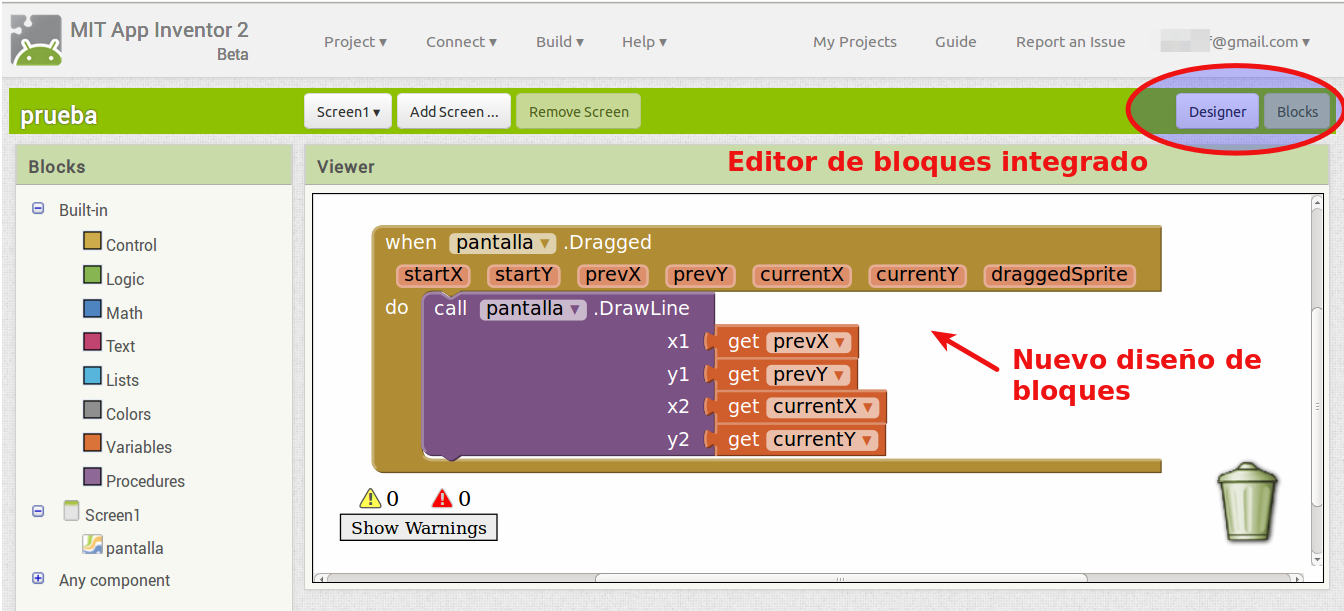Click the Viewer panel header

[x=817, y=166]
